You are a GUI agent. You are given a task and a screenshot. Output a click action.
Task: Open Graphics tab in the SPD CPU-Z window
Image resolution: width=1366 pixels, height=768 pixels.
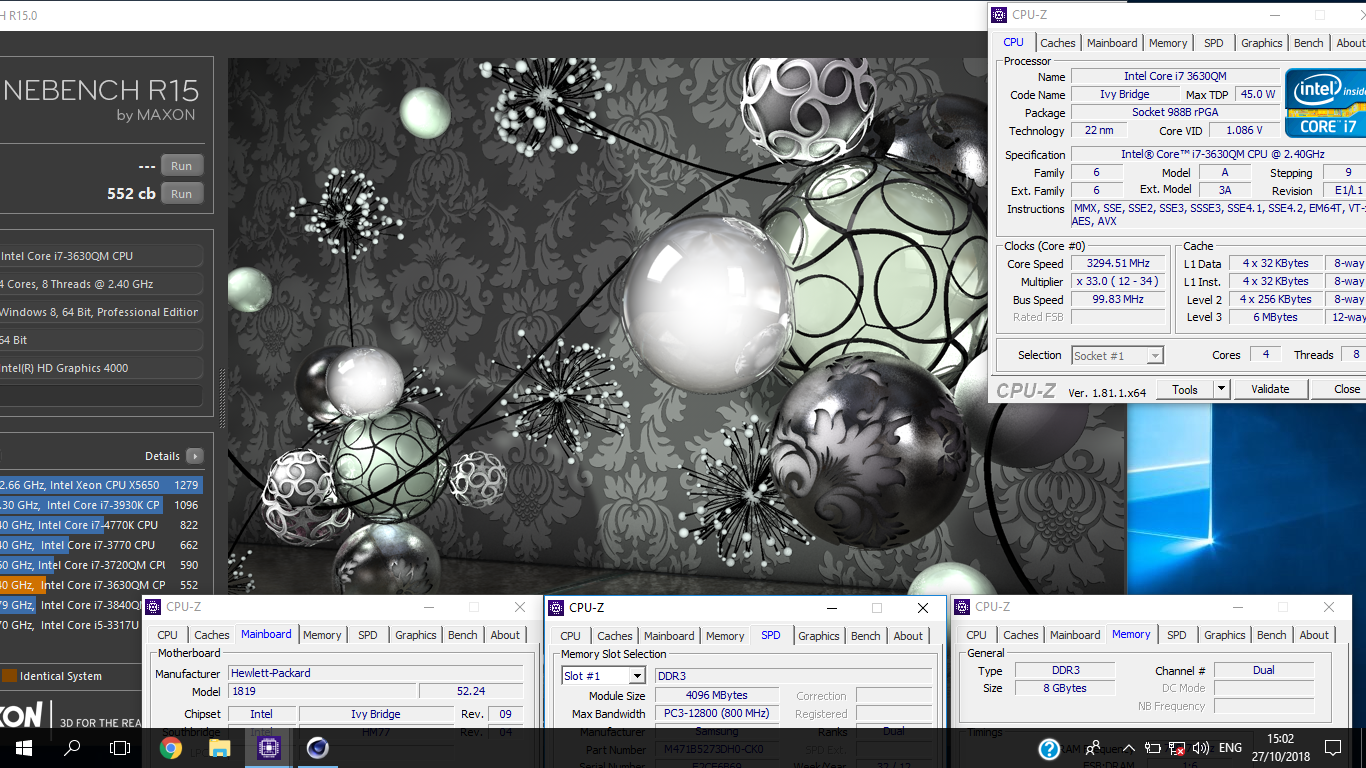point(818,636)
